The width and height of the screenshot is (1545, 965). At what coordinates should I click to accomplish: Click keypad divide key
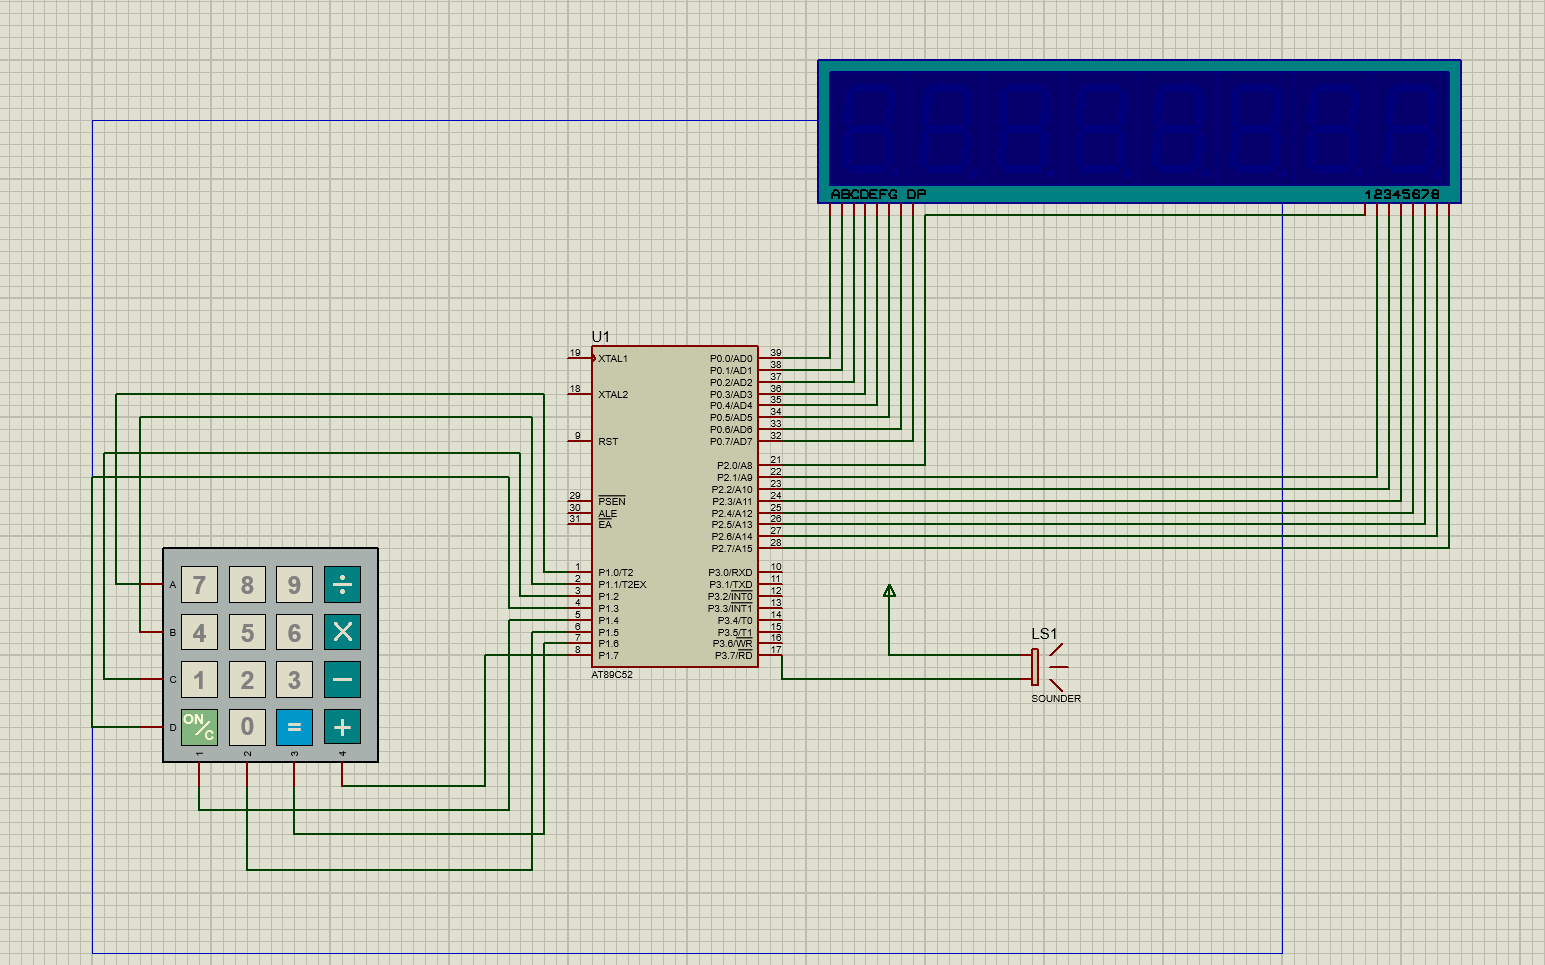tap(342, 585)
